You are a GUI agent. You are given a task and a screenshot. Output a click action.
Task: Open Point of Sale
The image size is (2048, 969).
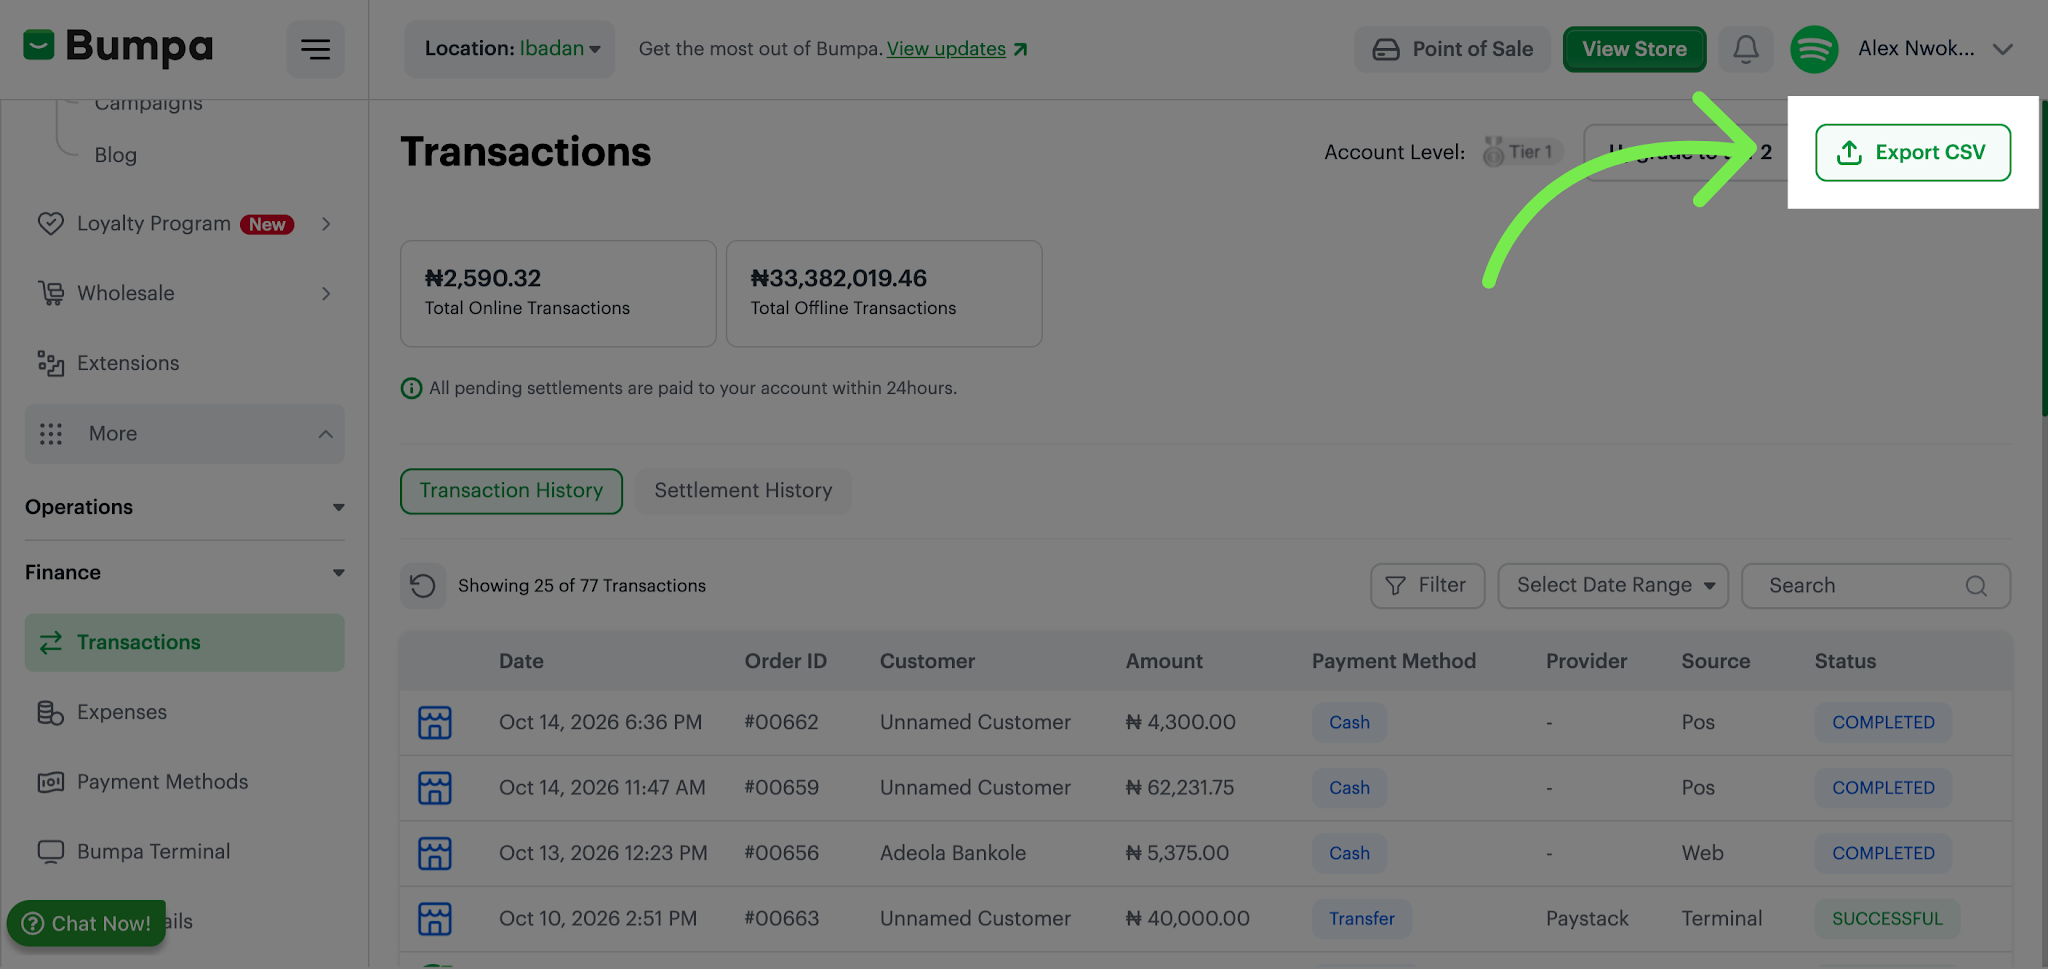[1452, 49]
